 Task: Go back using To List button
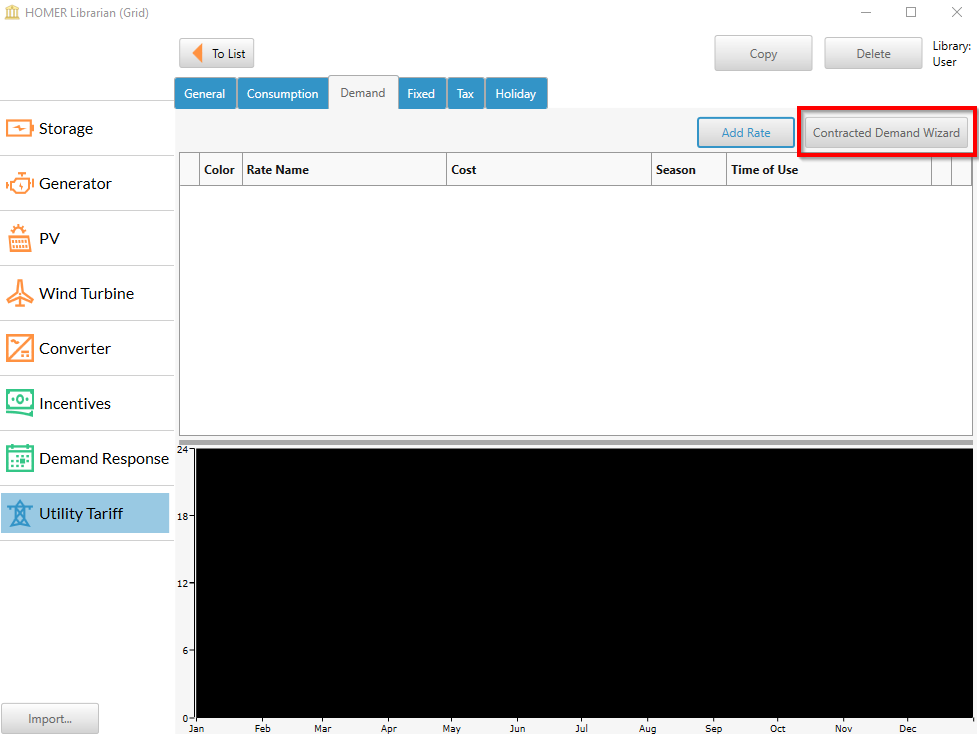point(218,54)
